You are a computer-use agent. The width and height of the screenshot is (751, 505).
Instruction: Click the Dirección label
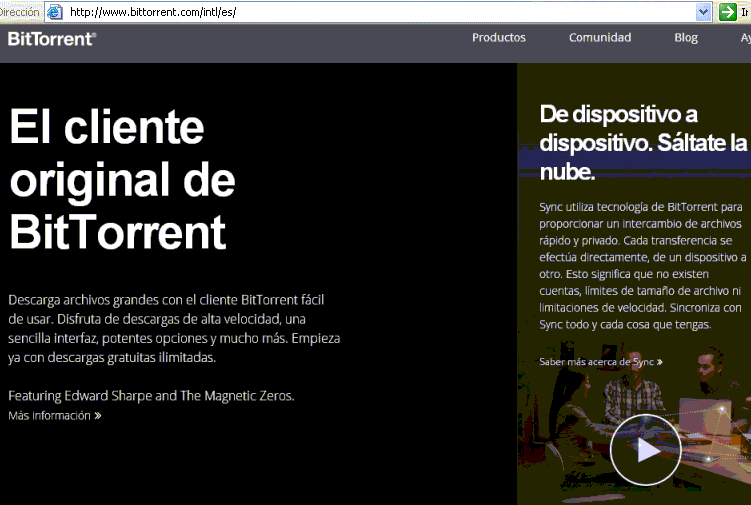(x=19, y=12)
